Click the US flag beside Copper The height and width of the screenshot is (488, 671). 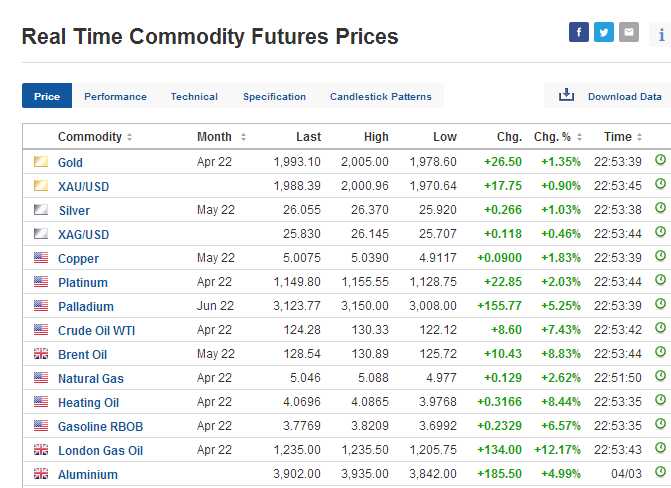(41, 258)
